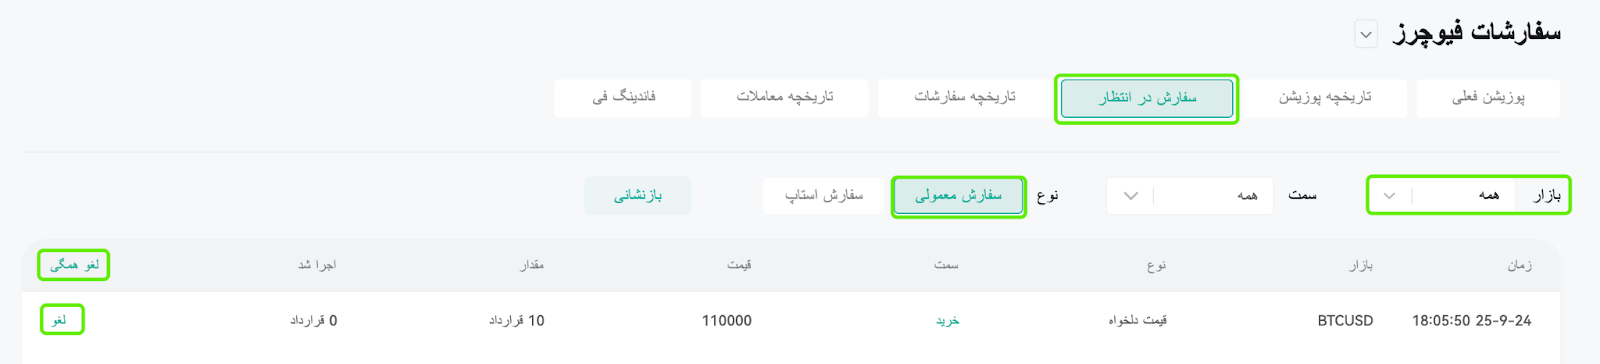Switch to the پوزیشن فعلی tab
Viewport: 1600px width, 364px height.
[1488, 98]
